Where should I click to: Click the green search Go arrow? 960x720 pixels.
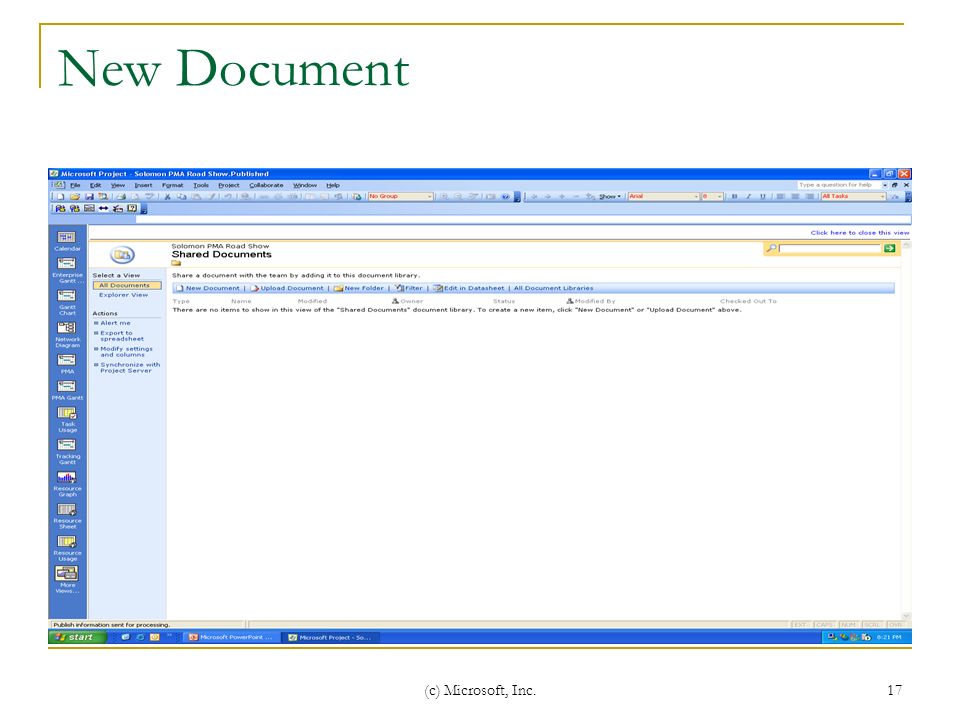889,249
